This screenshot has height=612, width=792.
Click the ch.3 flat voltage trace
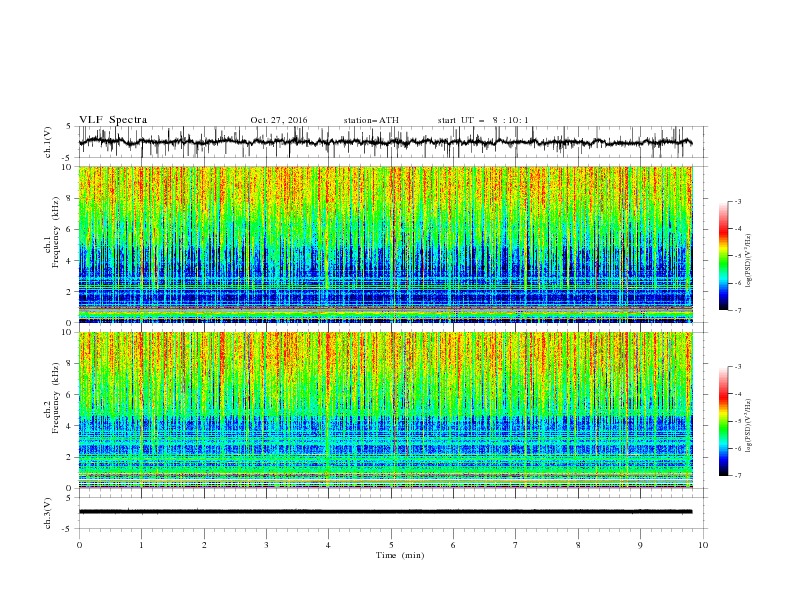pyautogui.click(x=385, y=512)
